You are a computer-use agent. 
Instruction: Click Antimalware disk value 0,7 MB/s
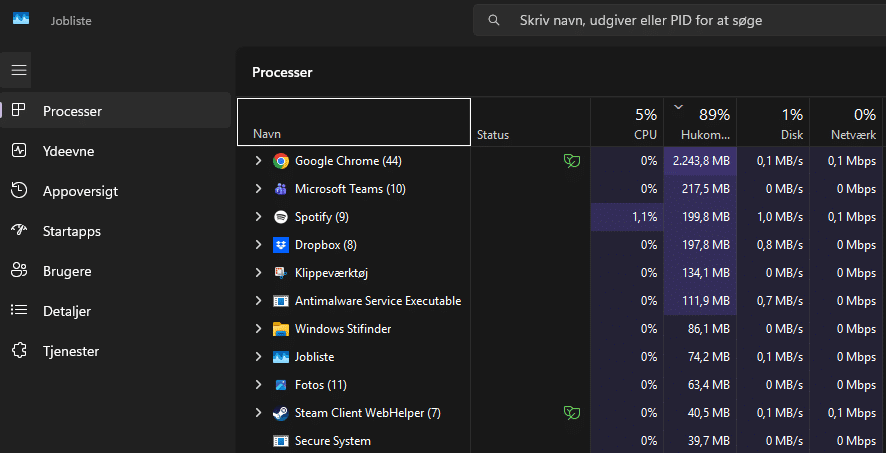(780, 300)
